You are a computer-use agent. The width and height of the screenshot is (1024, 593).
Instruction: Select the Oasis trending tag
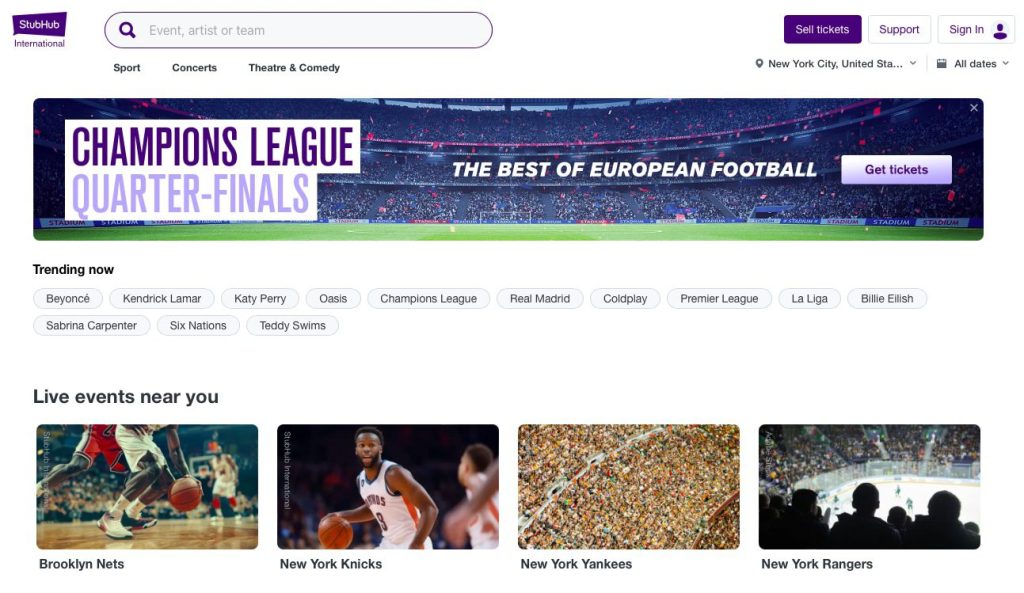click(333, 298)
